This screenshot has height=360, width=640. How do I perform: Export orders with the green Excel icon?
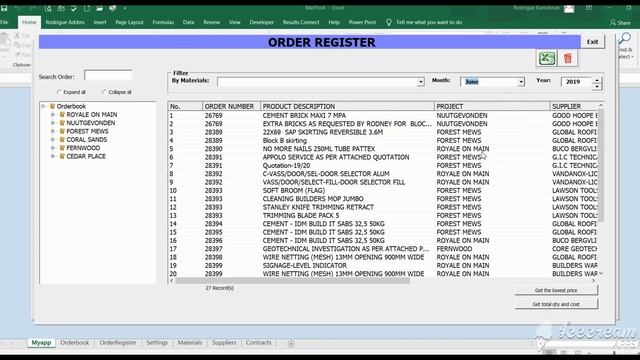[x=547, y=58]
